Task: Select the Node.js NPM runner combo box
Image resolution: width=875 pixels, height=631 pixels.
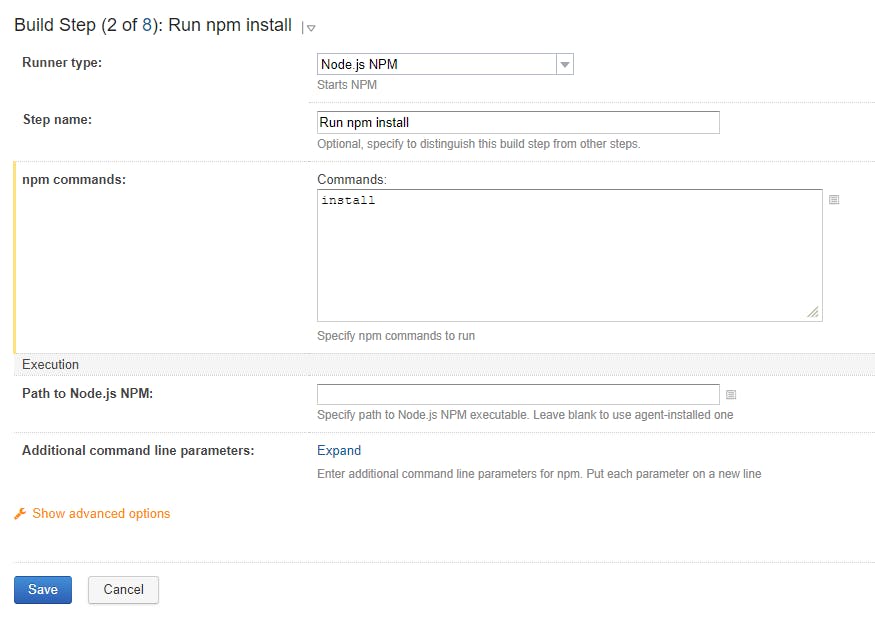Action: click(445, 64)
